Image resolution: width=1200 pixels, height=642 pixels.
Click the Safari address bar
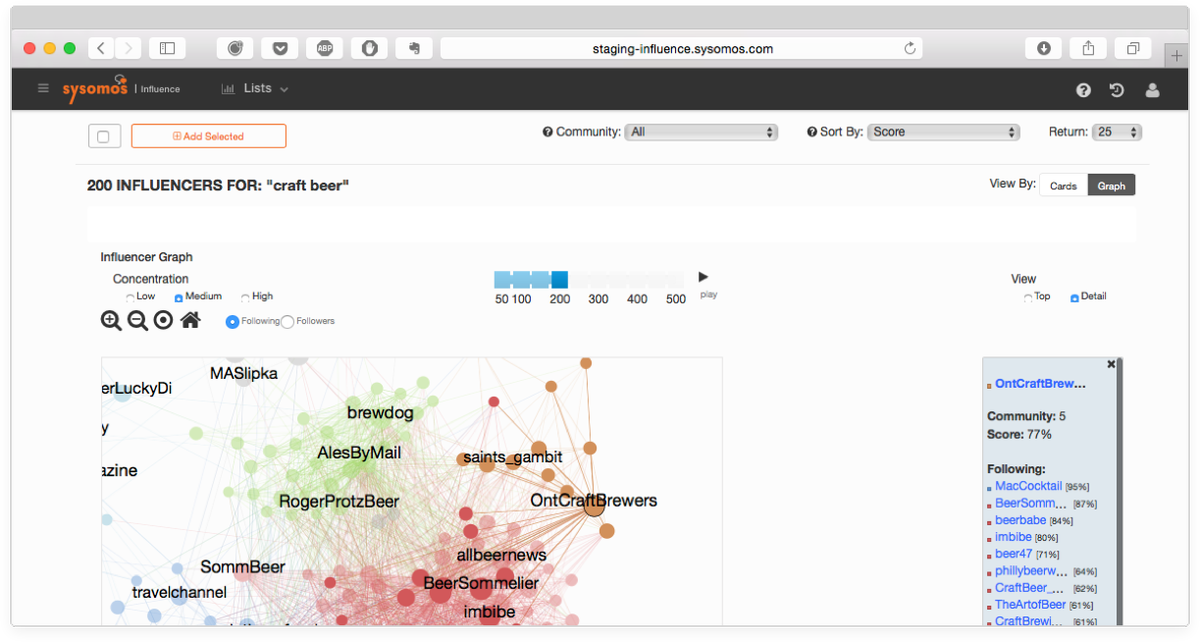681,48
